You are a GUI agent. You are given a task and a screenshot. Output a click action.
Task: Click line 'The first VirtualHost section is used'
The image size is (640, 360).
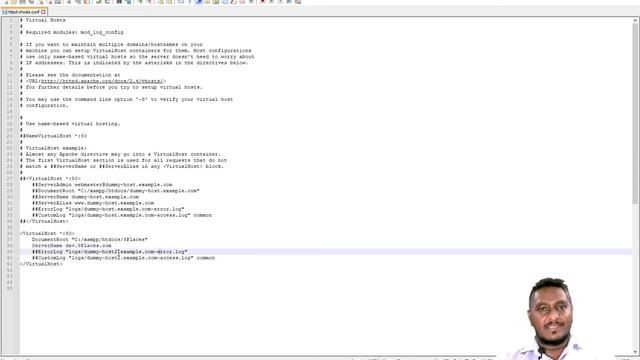point(124,160)
